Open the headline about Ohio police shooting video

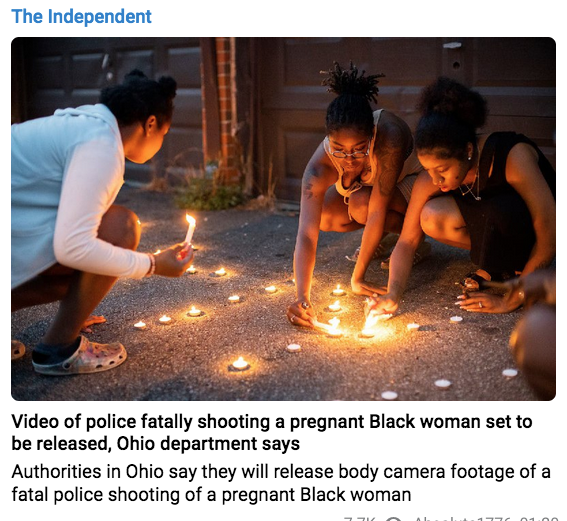(x=272, y=432)
